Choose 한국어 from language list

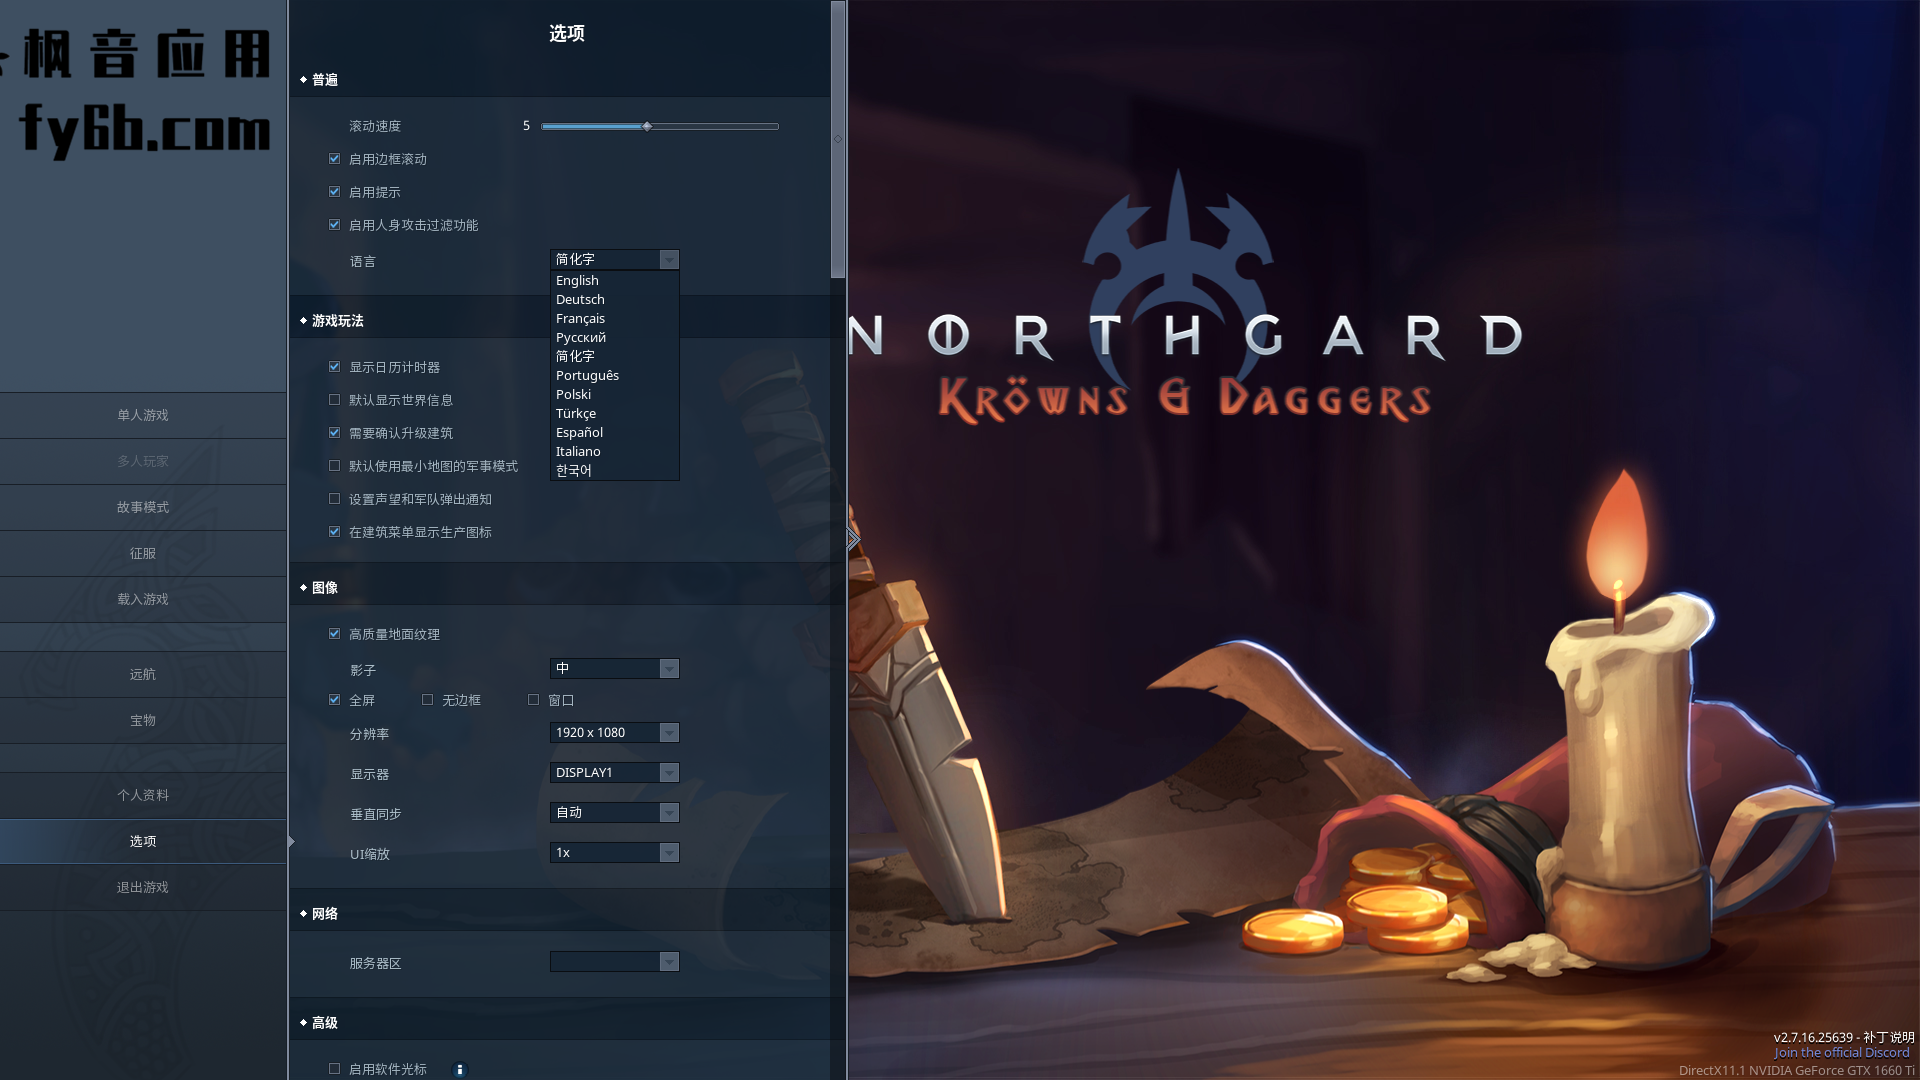pyautogui.click(x=615, y=471)
